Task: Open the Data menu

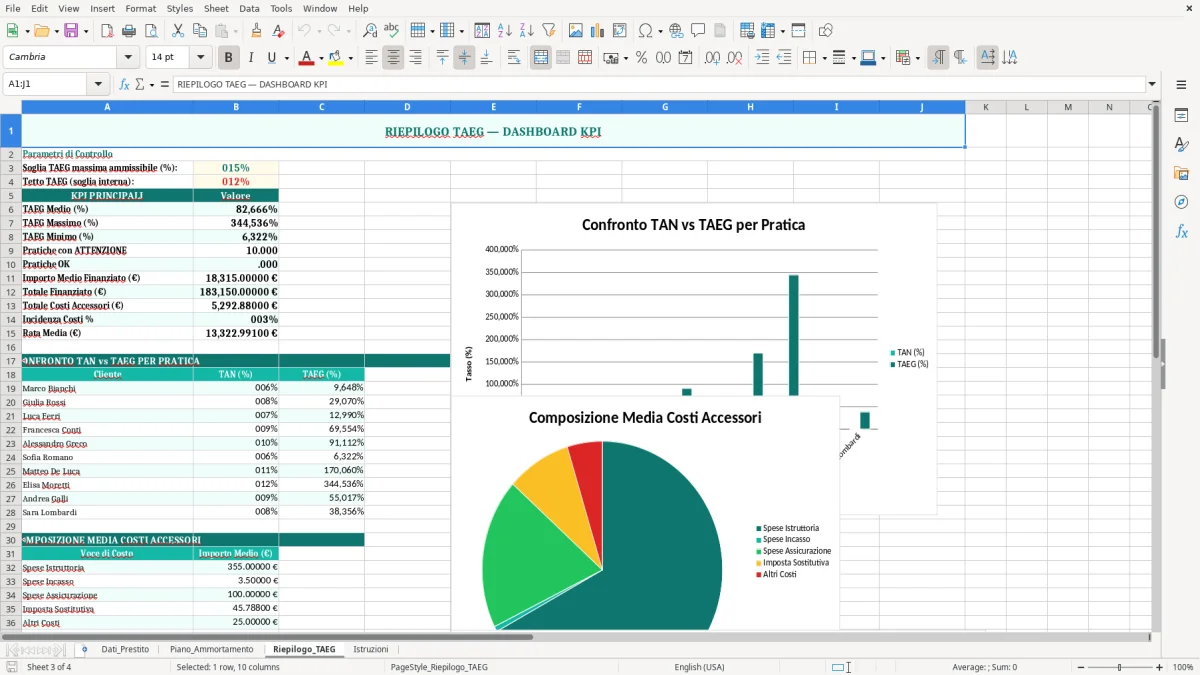Action: [x=249, y=8]
